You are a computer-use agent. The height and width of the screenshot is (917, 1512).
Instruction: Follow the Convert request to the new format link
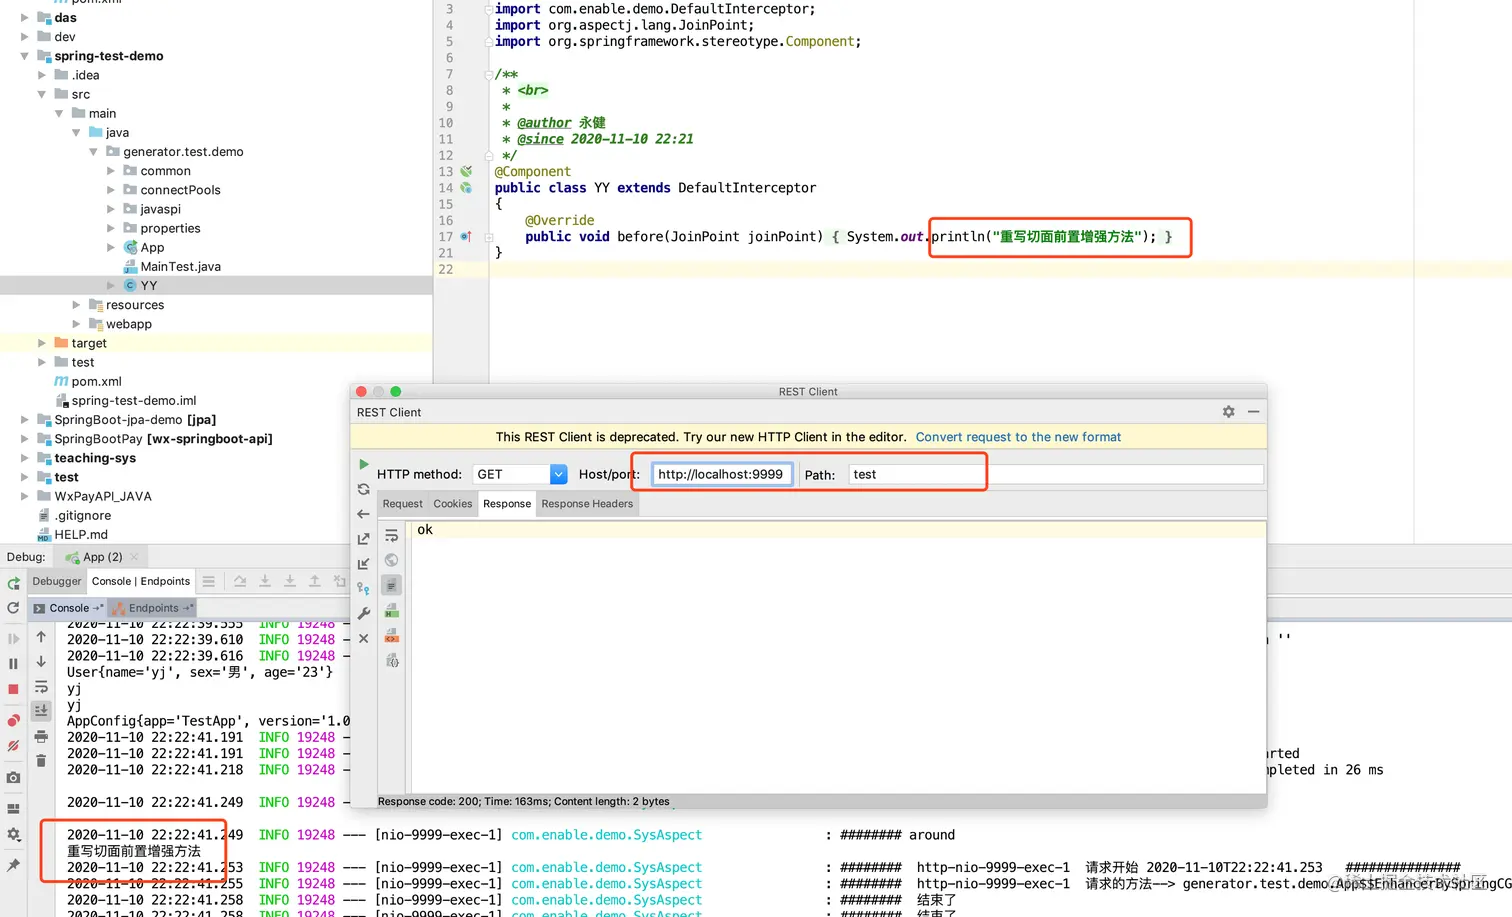click(1018, 437)
